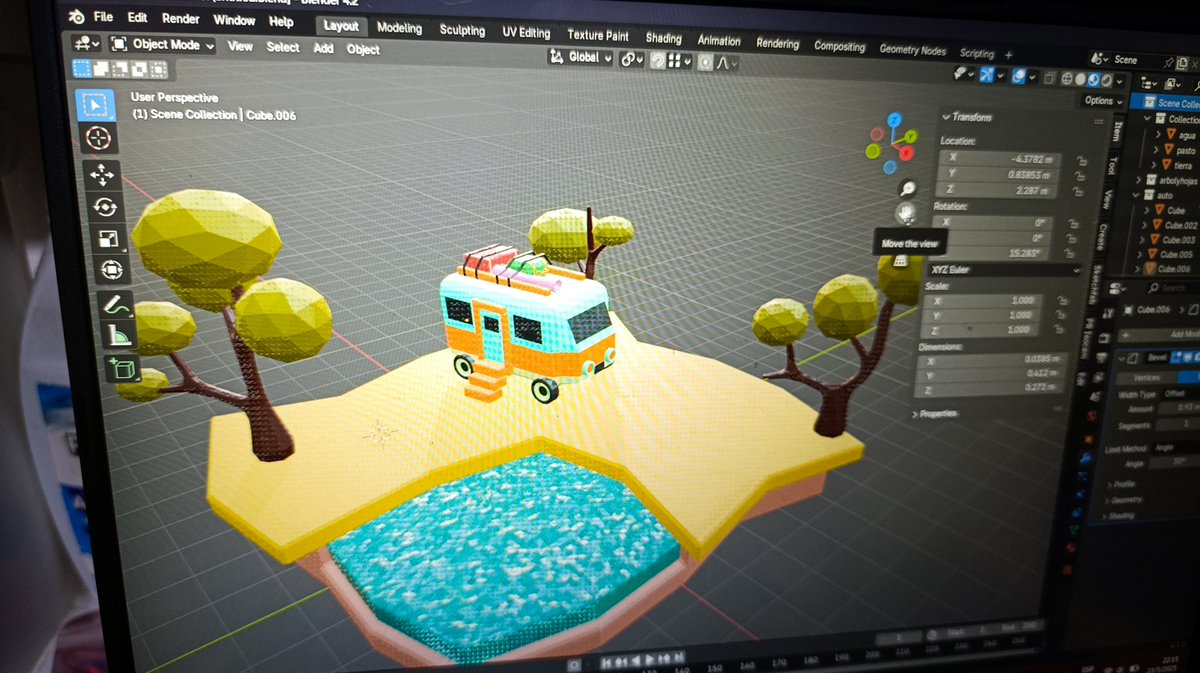Image resolution: width=1200 pixels, height=673 pixels.
Task: Select the Measure tool
Action: pos(118,334)
